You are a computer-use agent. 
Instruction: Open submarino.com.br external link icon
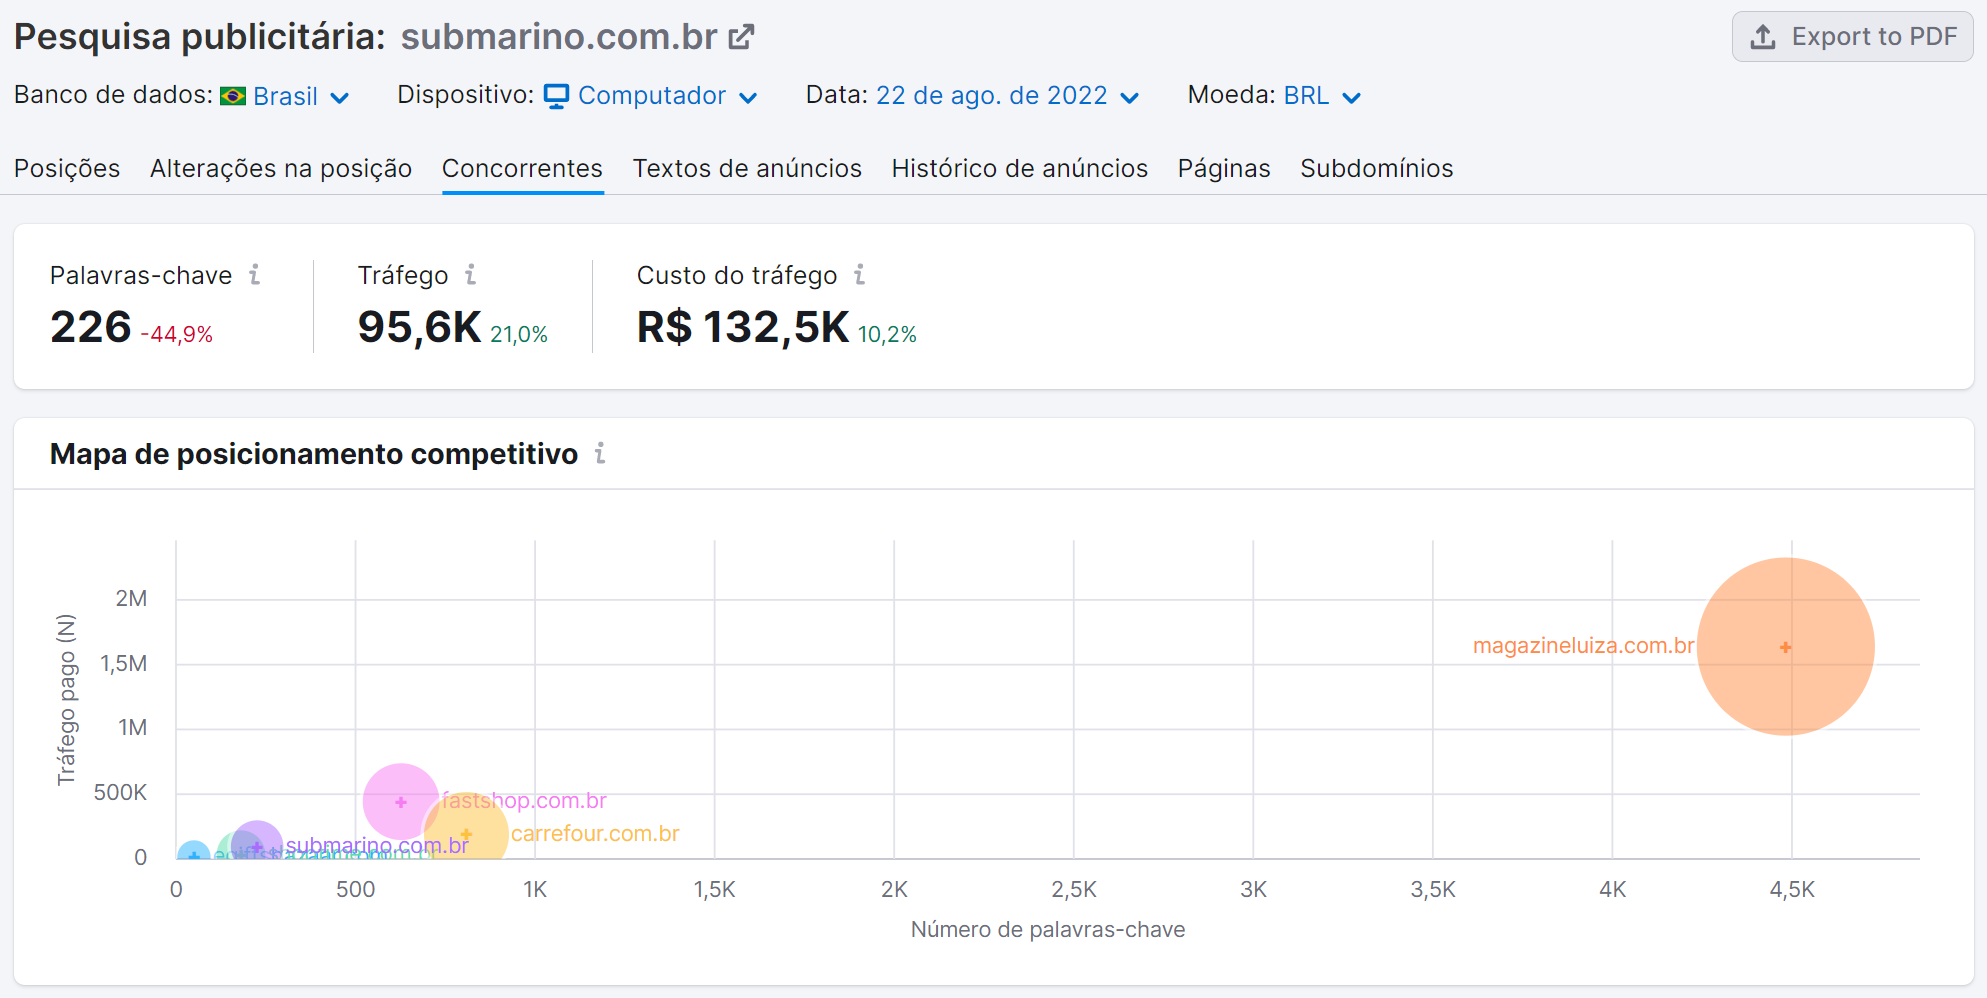(x=741, y=37)
